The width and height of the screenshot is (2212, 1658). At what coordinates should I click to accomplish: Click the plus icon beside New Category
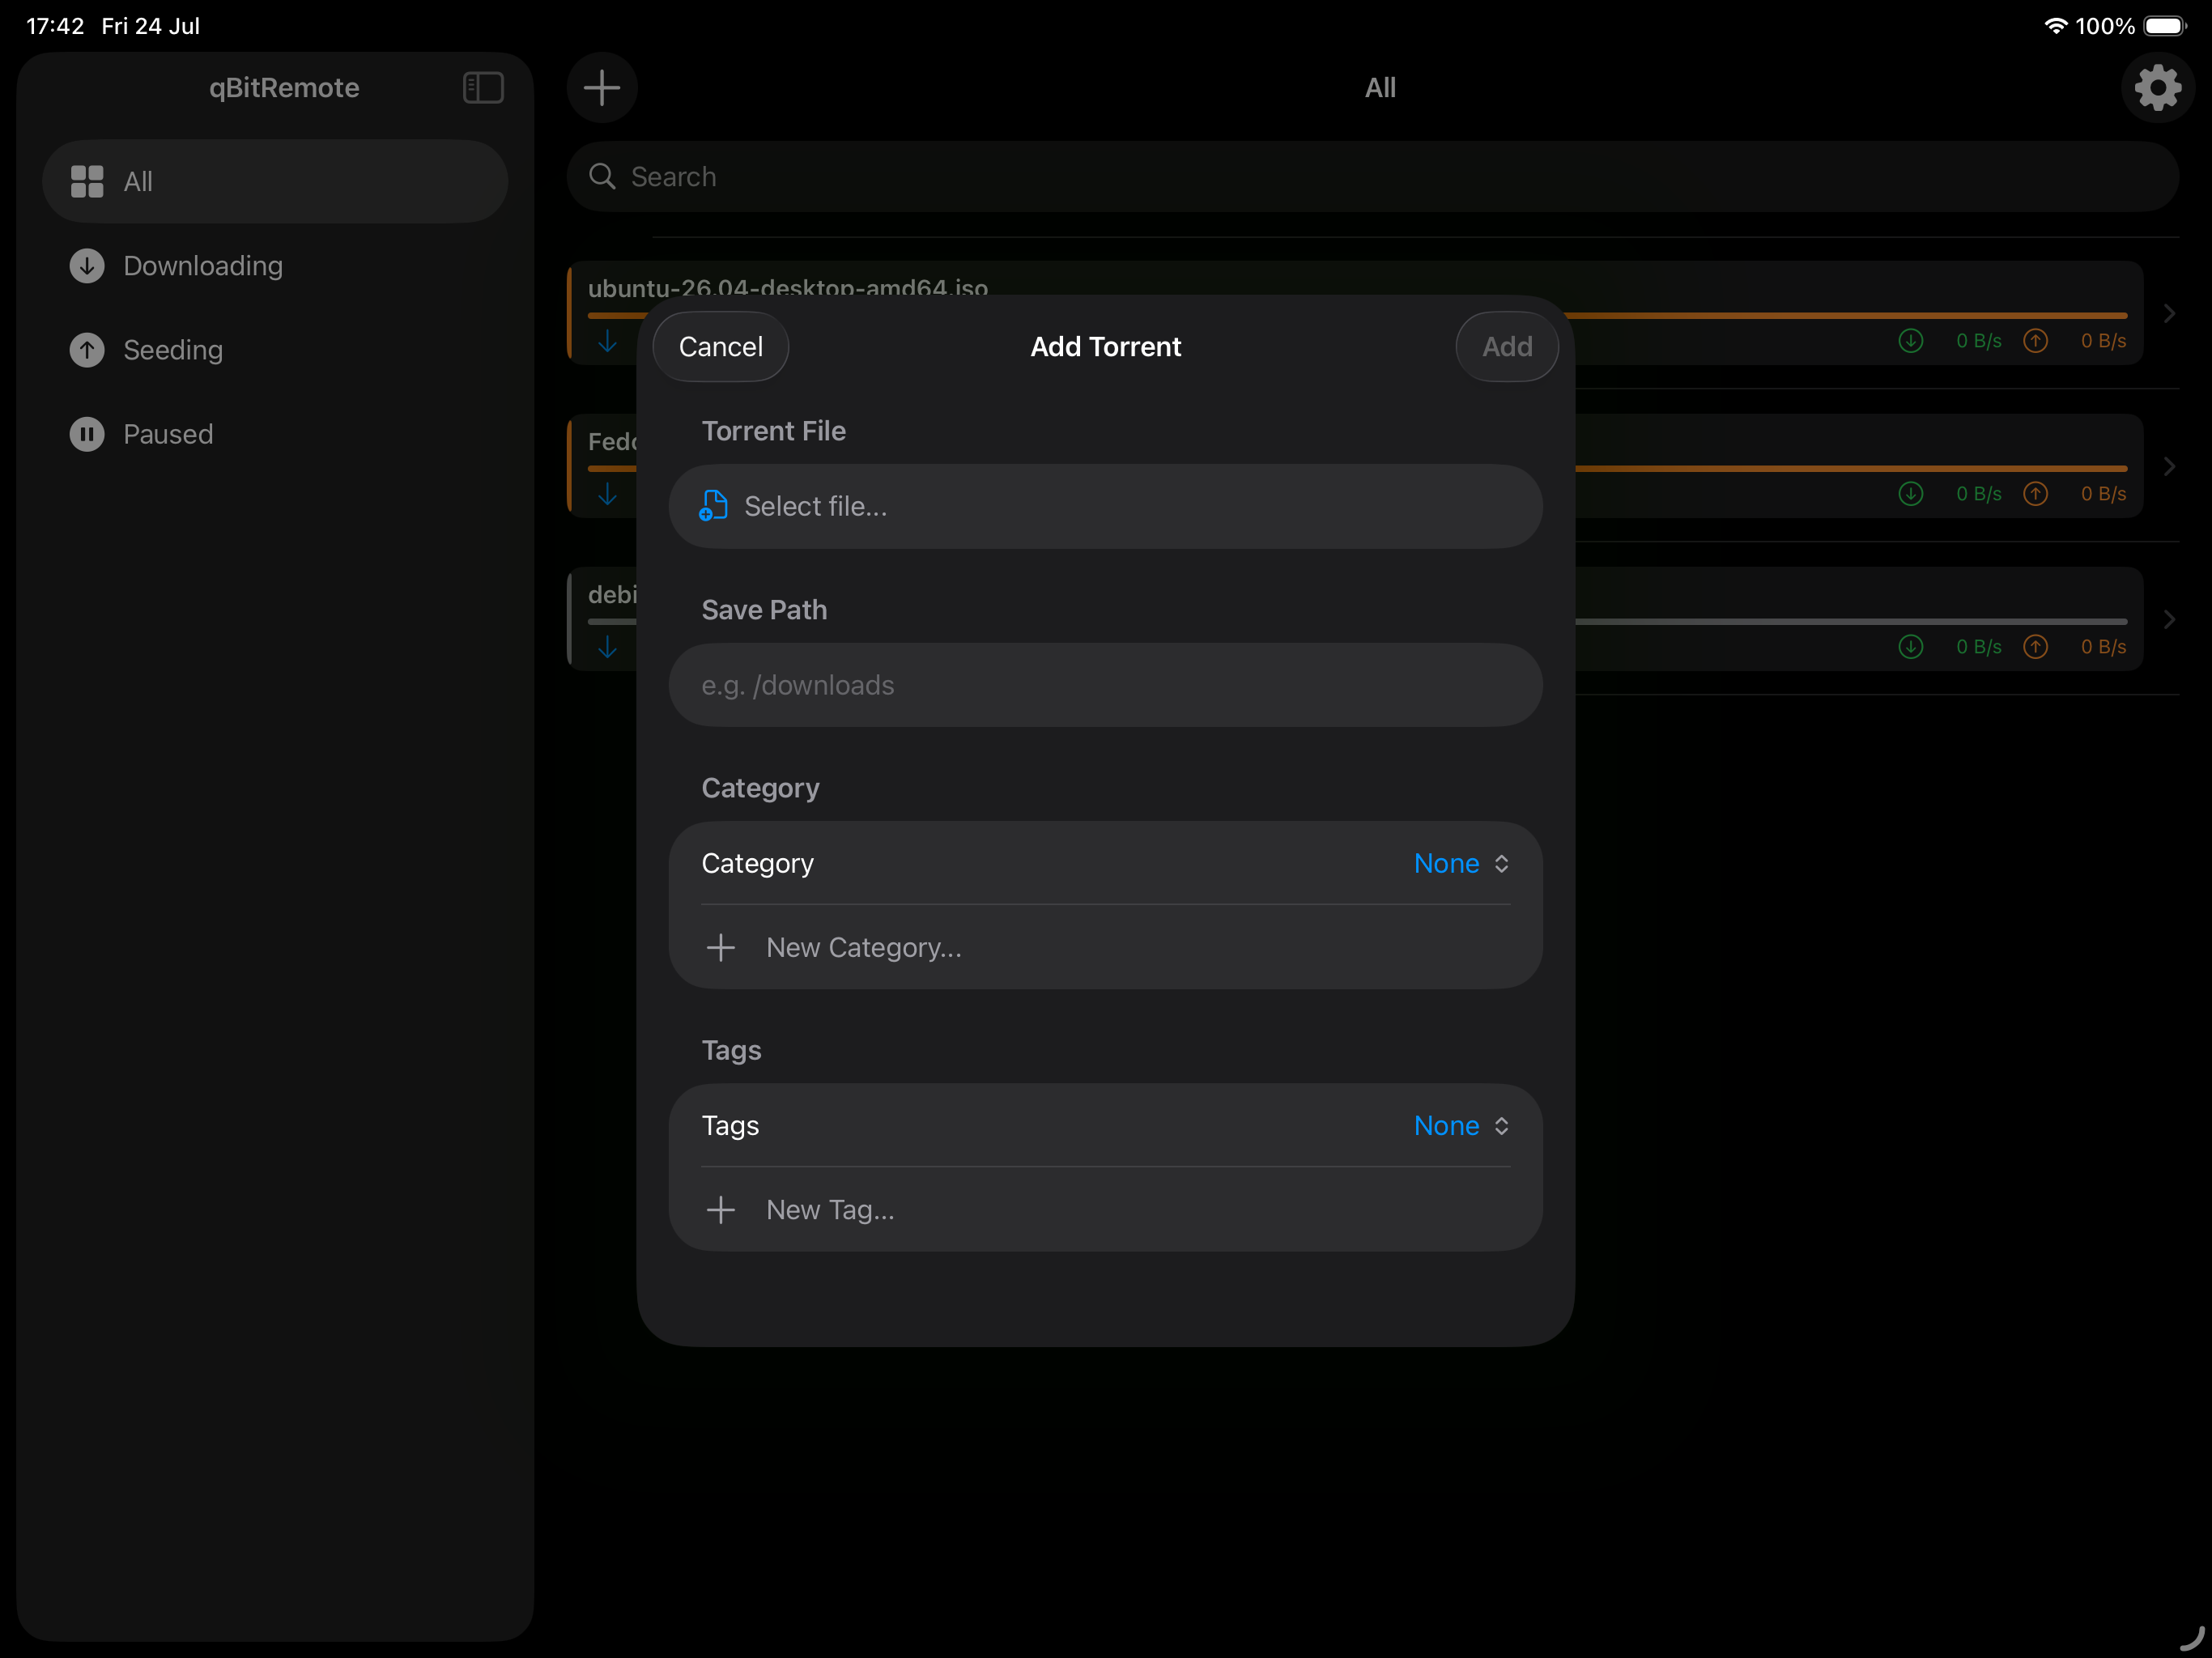(x=720, y=948)
